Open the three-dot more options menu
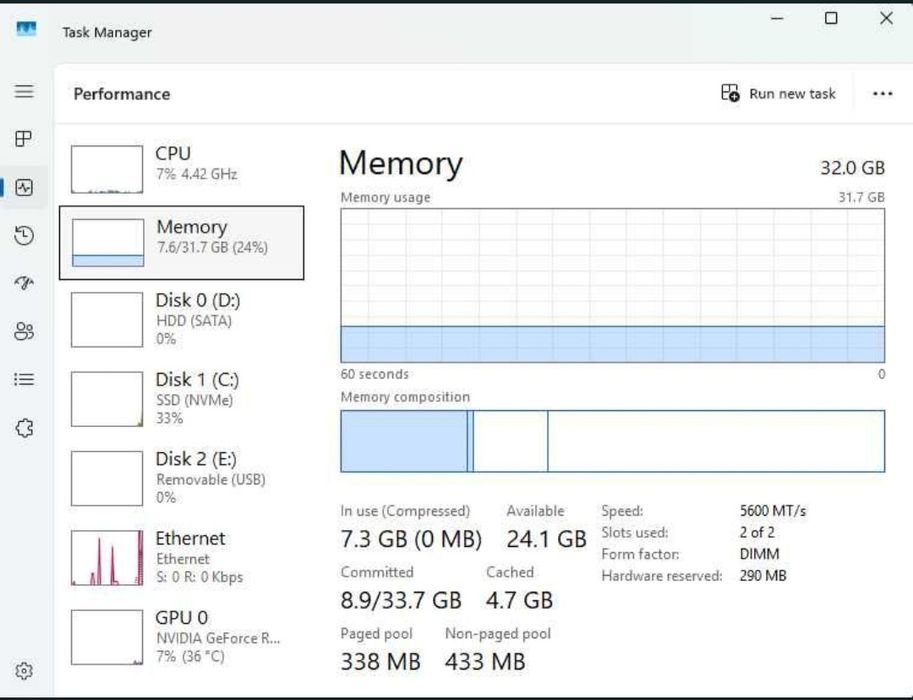Screen dimensions: 913x700 click(x=882, y=94)
